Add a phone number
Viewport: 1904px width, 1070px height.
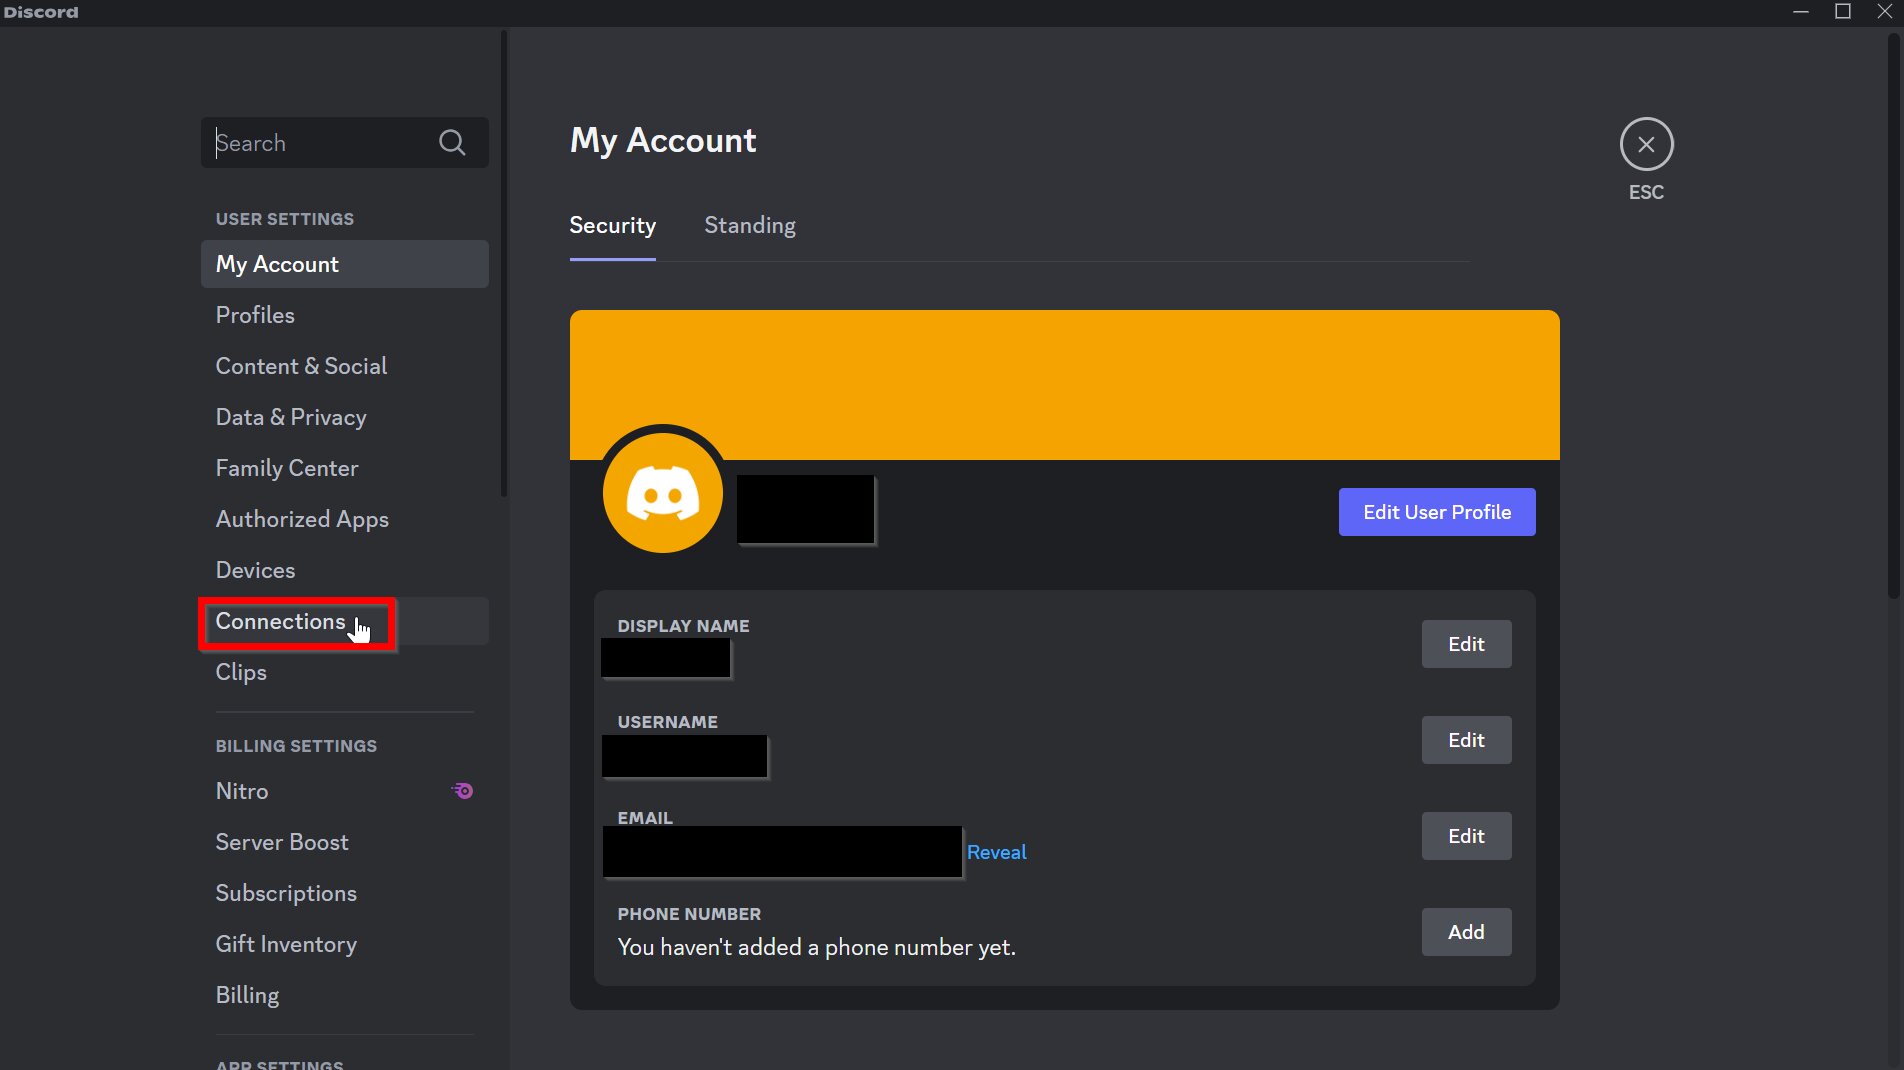click(x=1466, y=932)
